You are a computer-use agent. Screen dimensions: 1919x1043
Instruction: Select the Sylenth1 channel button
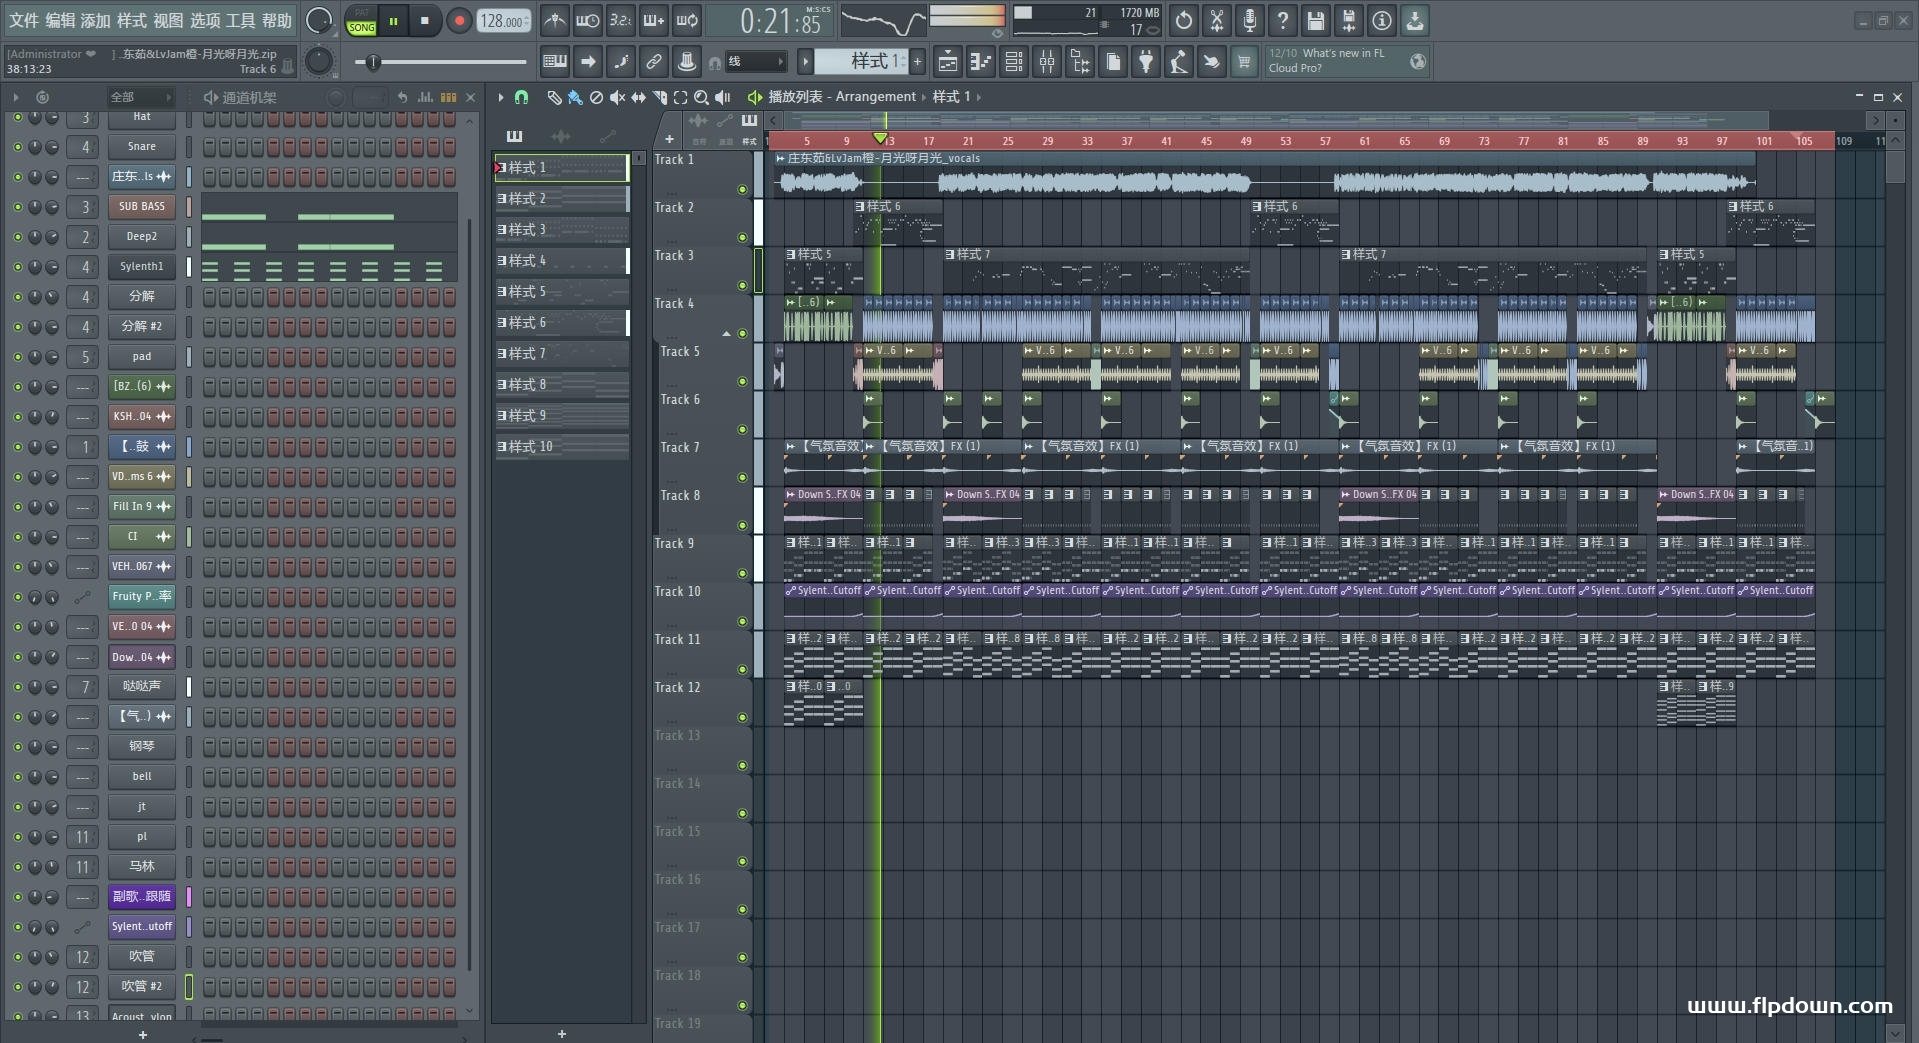(141, 267)
